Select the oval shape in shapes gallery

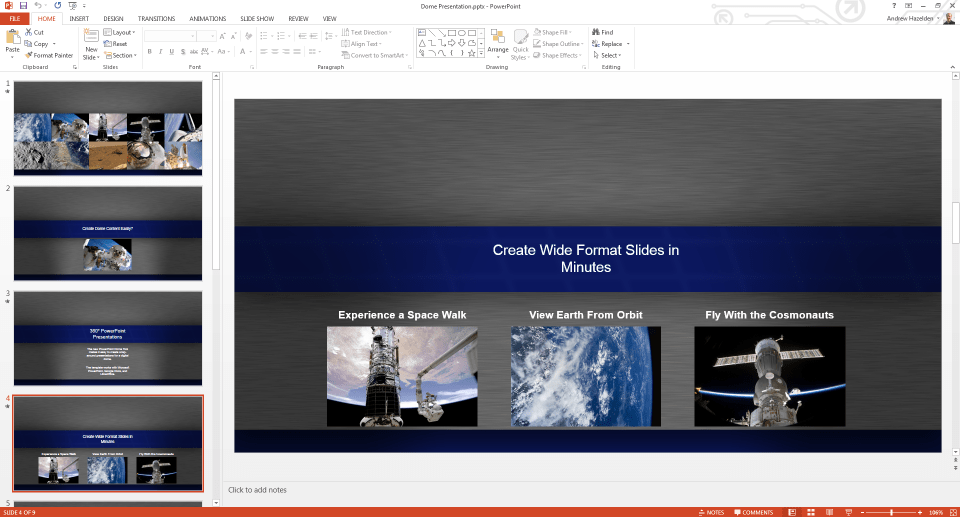(x=462, y=33)
